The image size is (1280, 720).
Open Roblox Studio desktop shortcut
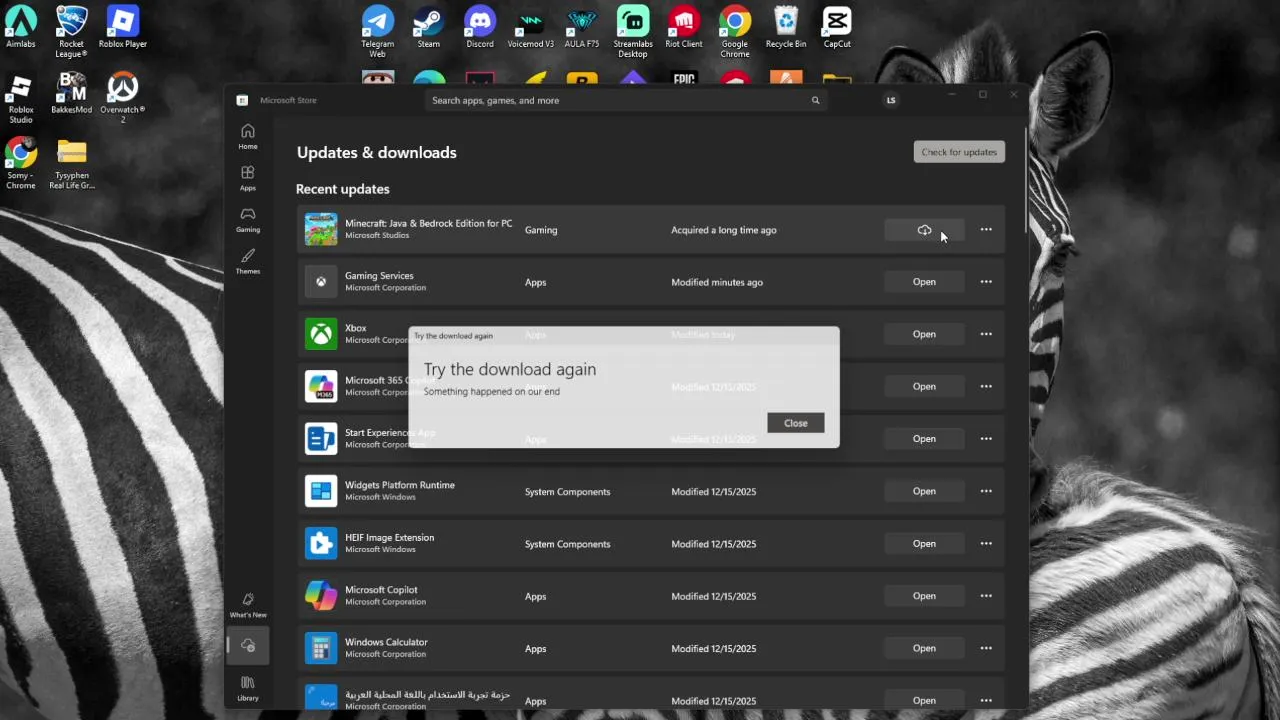point(21,98)
